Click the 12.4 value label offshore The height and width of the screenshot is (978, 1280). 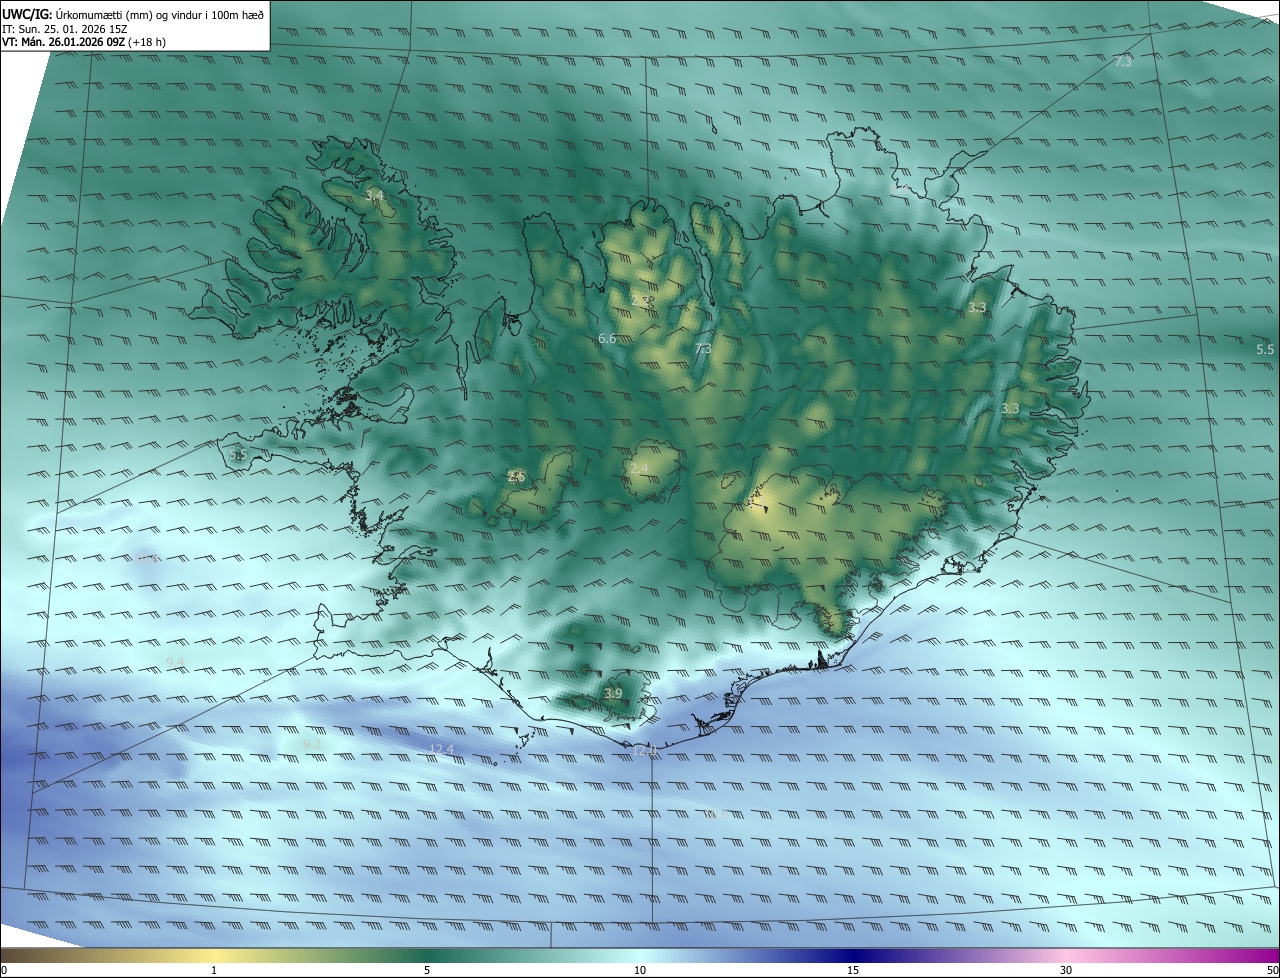(x=441, y=749)
